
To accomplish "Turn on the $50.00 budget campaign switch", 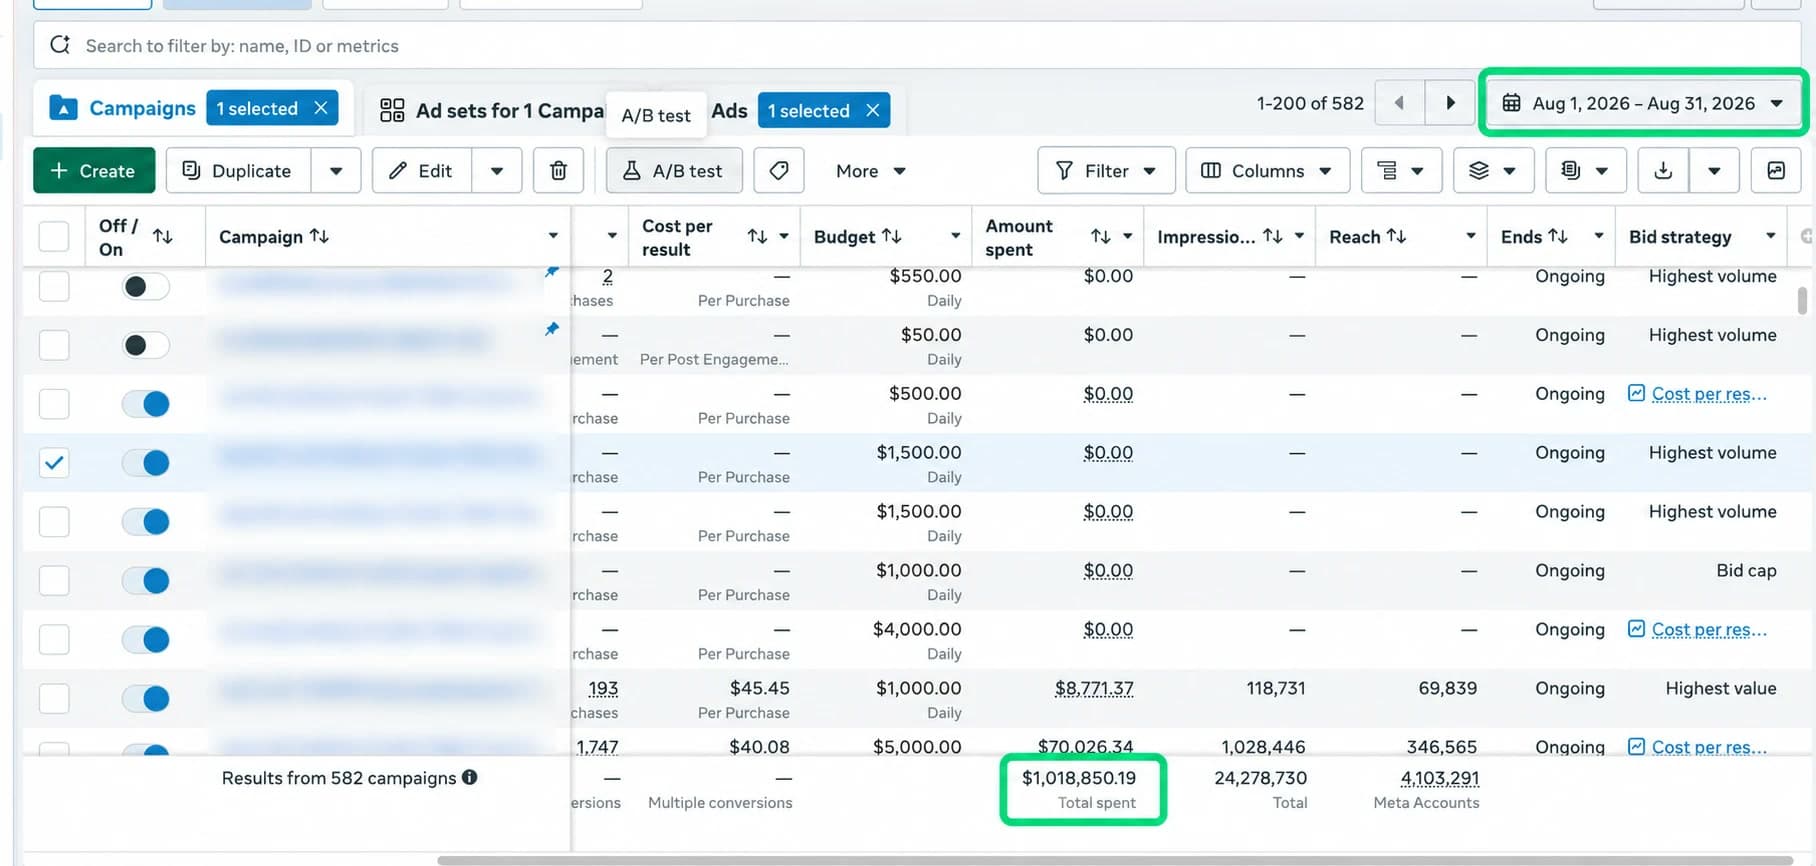I will (146, 345).
